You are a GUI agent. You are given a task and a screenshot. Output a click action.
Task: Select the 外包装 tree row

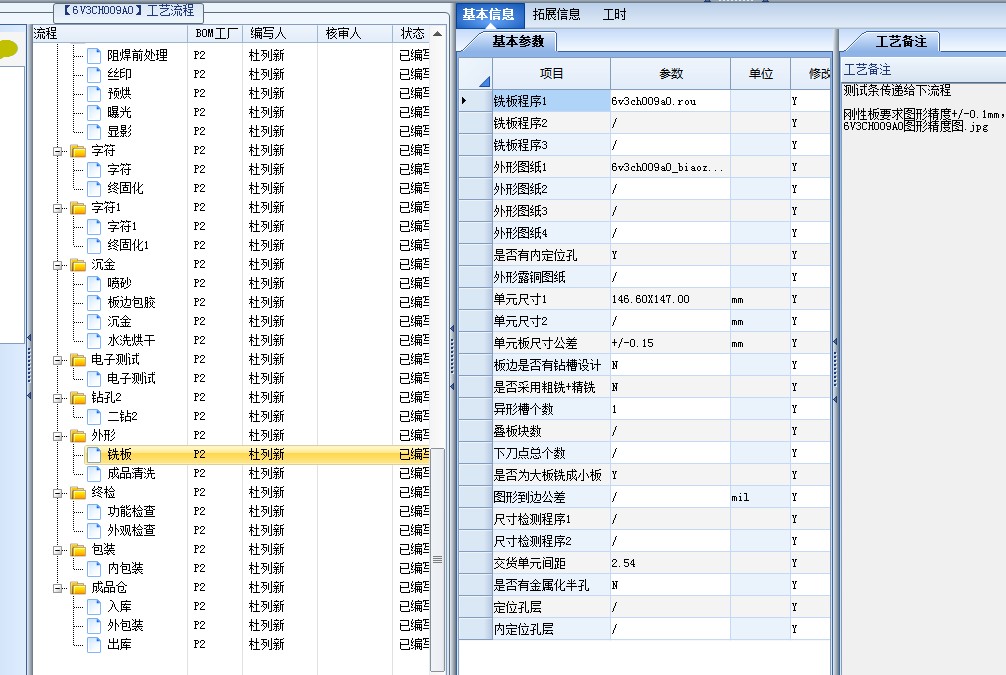pos(231,626)
